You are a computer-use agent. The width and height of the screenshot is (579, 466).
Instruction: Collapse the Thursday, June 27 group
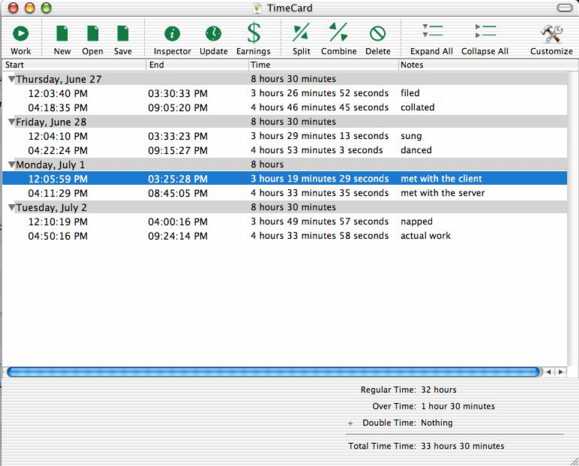(12, 79)
